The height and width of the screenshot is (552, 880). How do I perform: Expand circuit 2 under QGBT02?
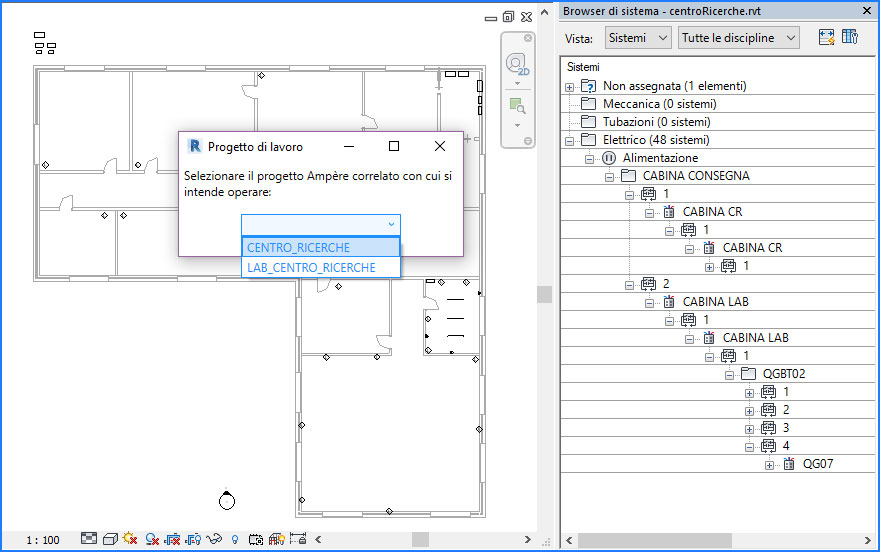pos(749,411)
